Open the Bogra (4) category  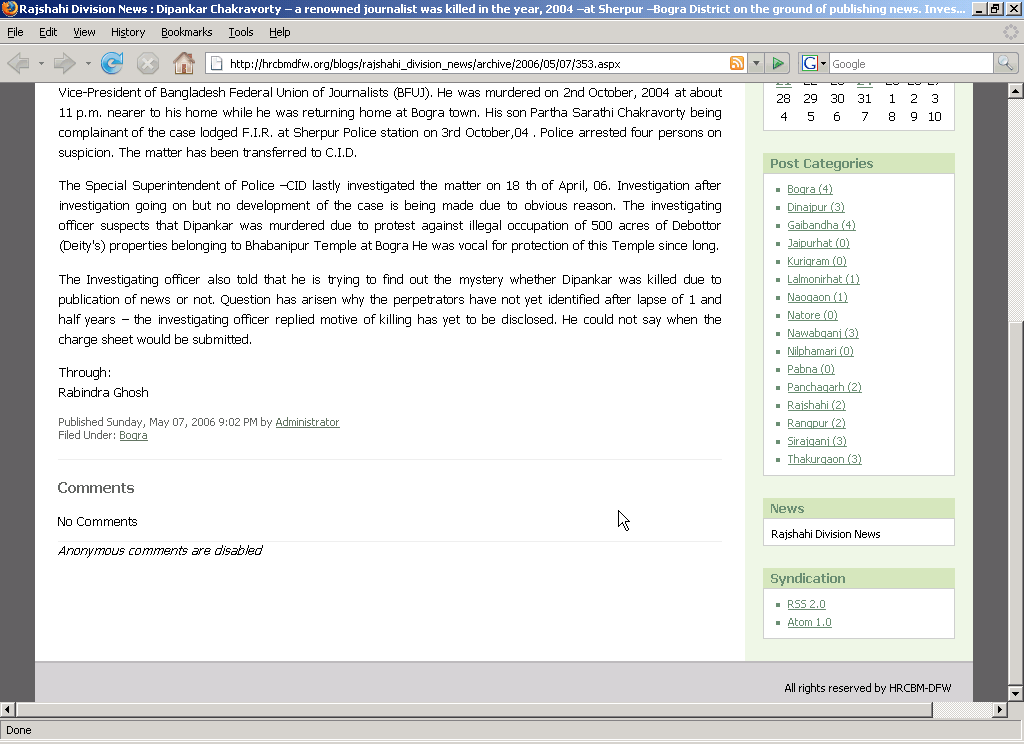coord(809,189)
